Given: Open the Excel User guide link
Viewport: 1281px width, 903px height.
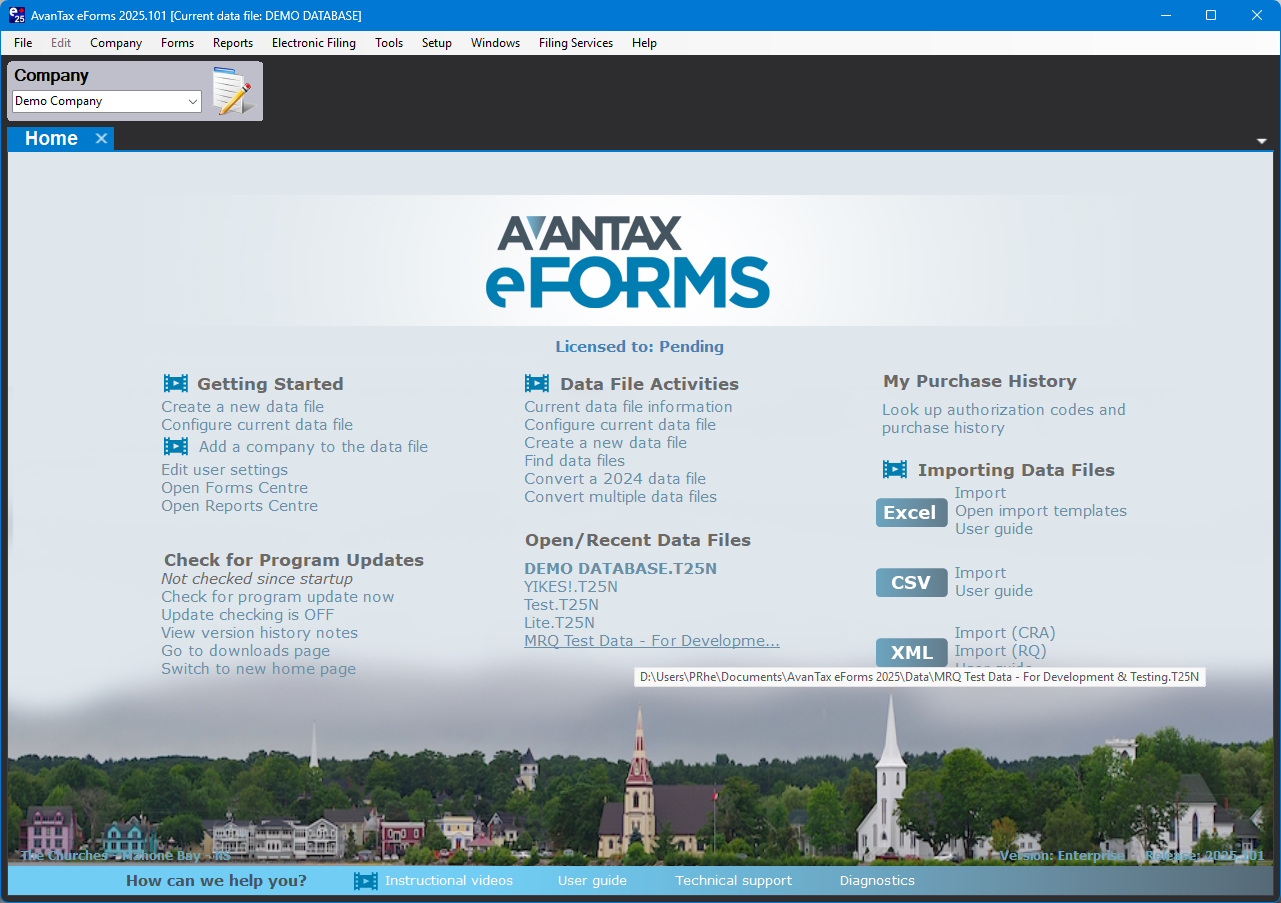Looking at the screenshot, I should [994, 529].
